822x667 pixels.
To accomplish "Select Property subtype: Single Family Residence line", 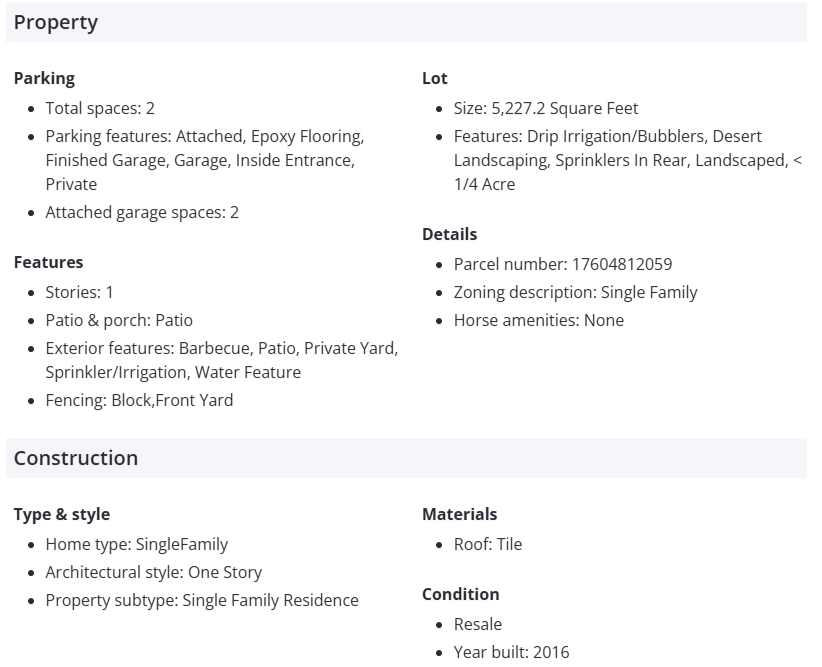I will 201,600.
